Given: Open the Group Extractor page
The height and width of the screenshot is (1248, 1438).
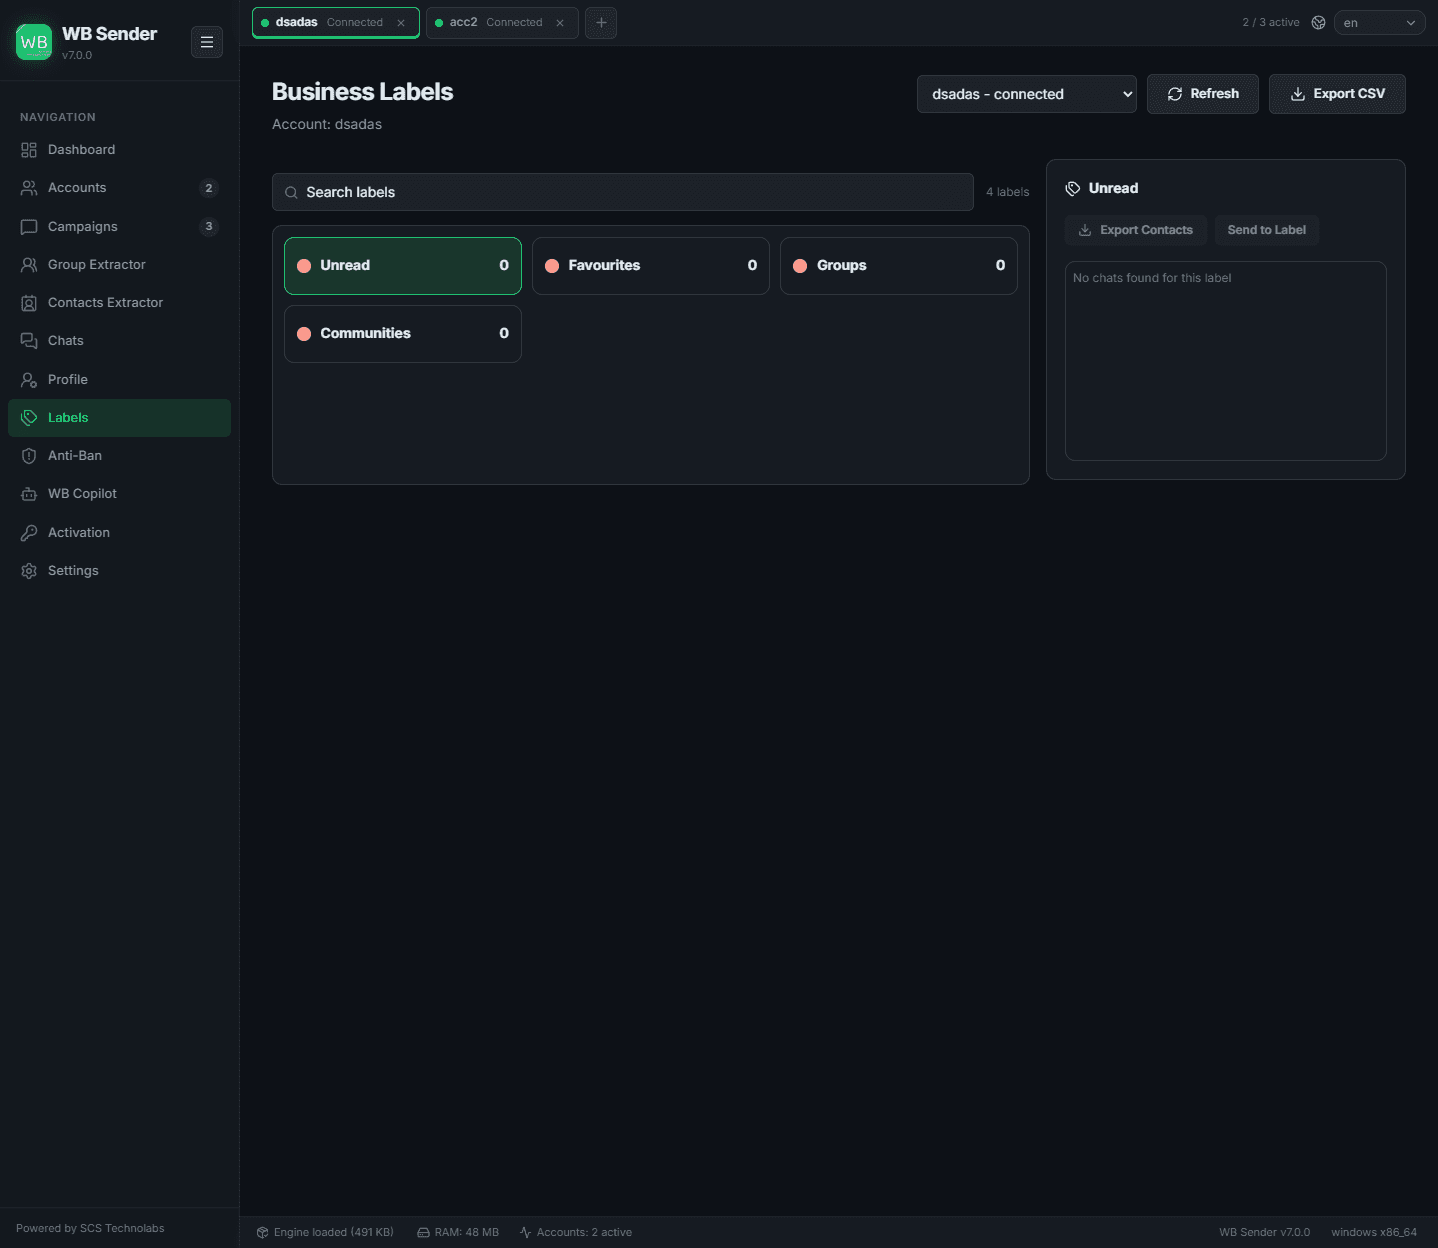Looking at the screenshot, I should 119,265.
